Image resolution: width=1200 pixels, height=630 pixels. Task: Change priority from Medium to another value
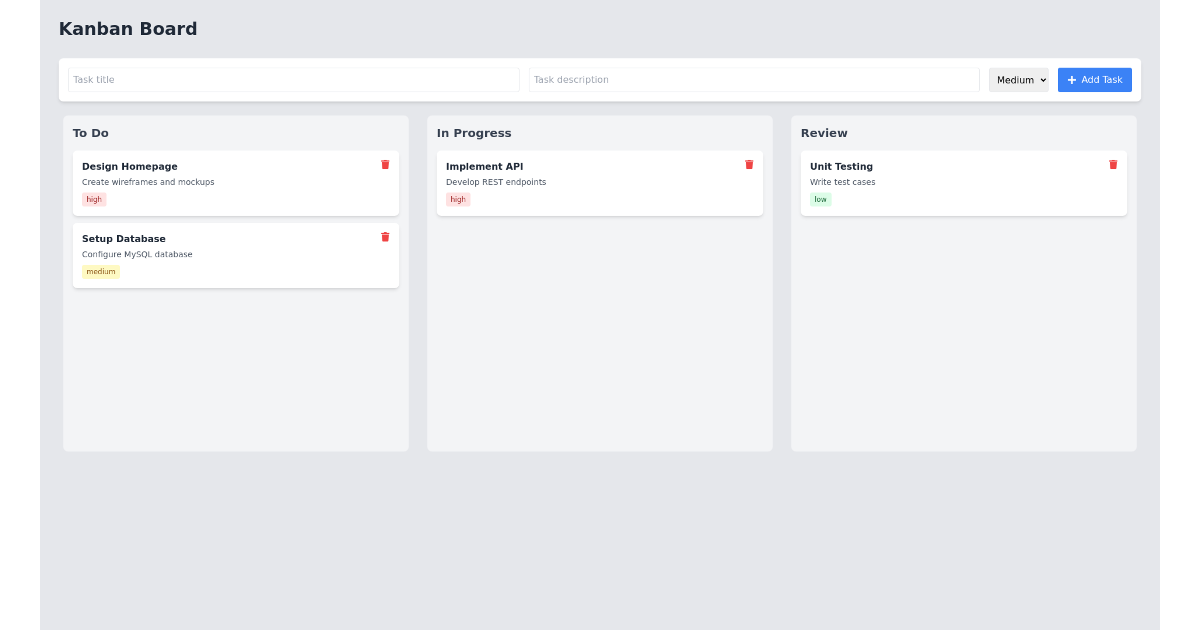[1018, 80]
